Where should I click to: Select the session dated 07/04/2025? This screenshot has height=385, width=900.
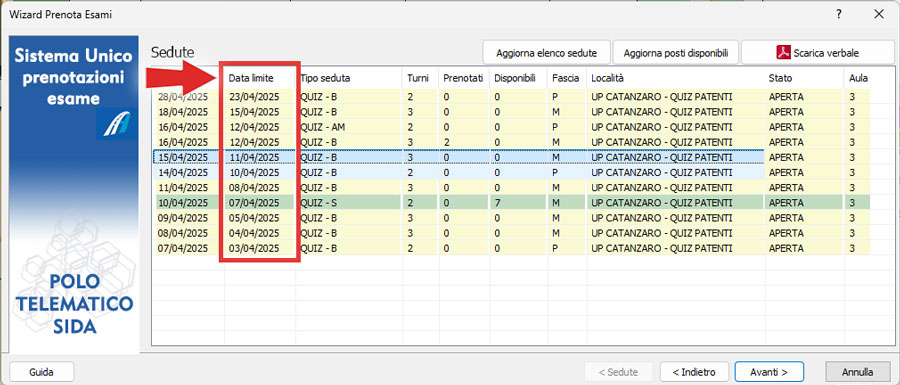click(511, 248)
